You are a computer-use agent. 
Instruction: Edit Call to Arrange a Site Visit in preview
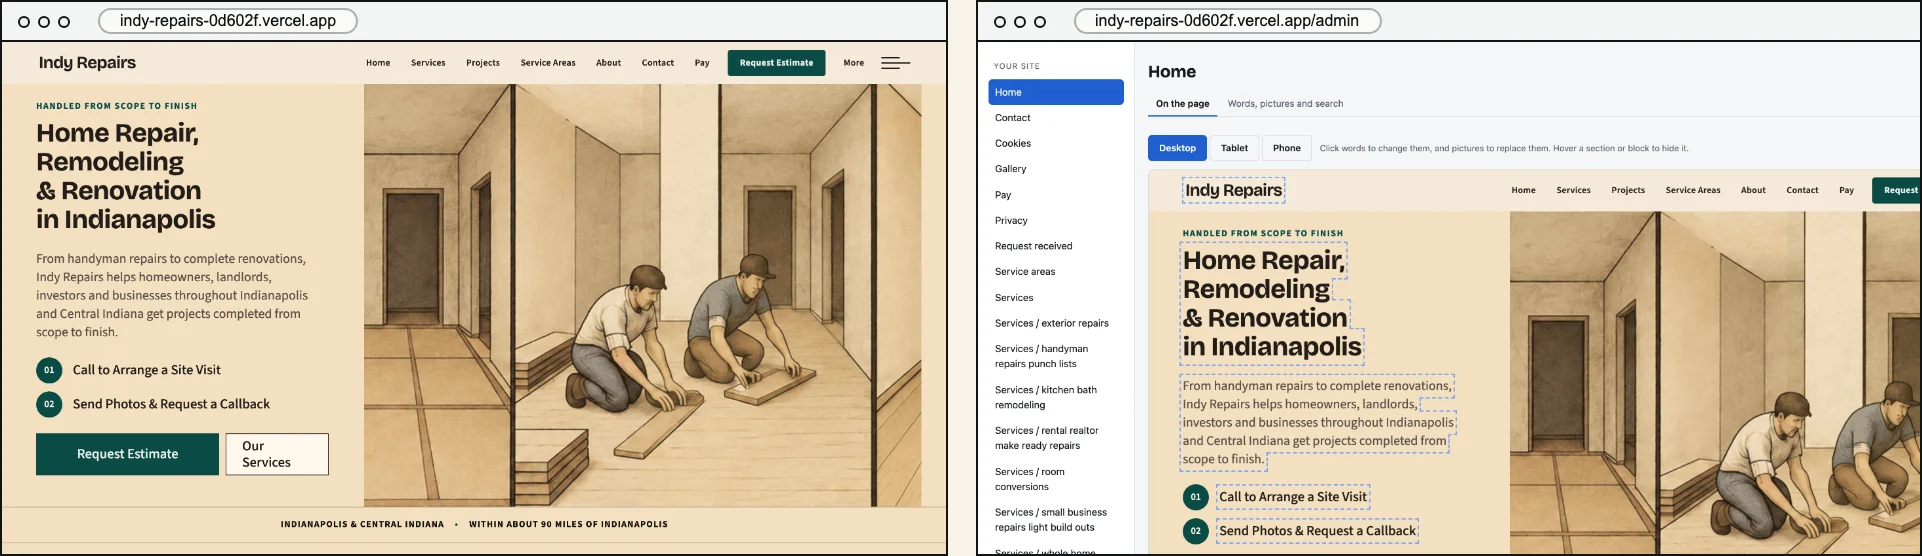pyautogui.click(x=1292, y=497)
